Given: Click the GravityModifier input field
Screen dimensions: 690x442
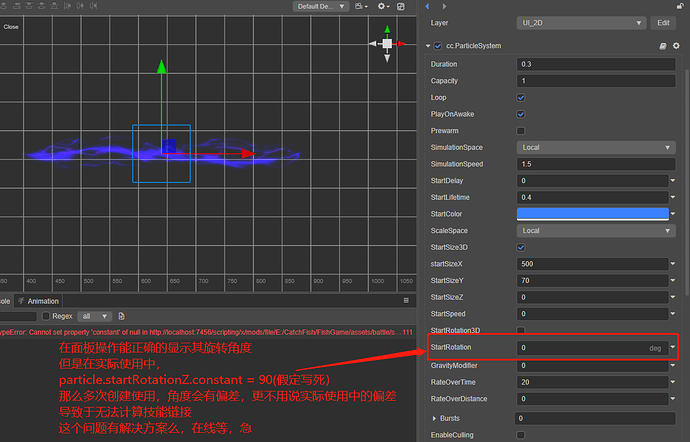Looking at the screenshot, I should pyautogui.click(x=592, y=365).
